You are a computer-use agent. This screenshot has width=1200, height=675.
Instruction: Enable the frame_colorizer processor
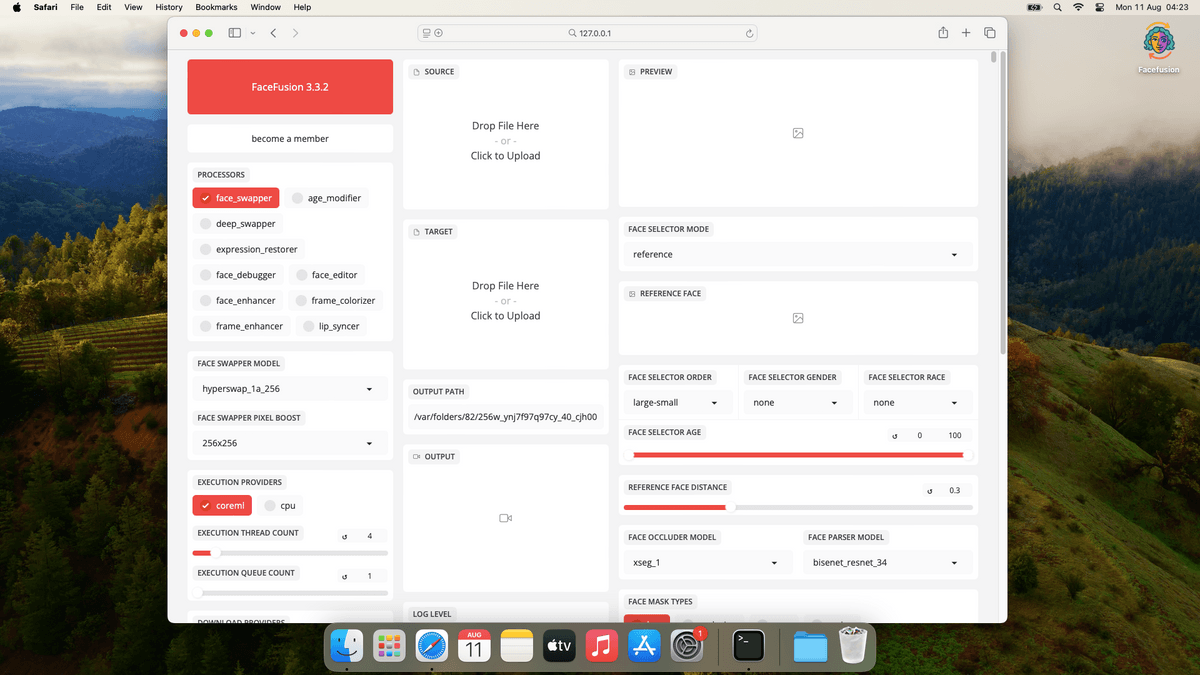[x=335, y=300]
